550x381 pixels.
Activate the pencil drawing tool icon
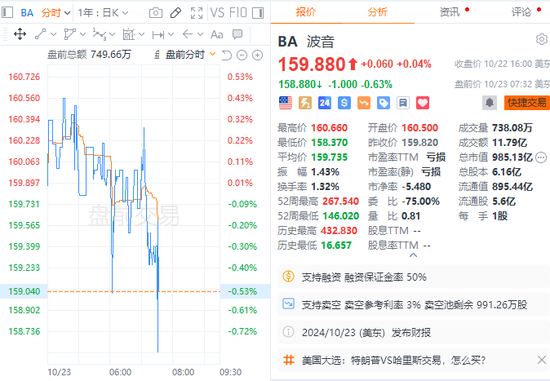point(175,13)
